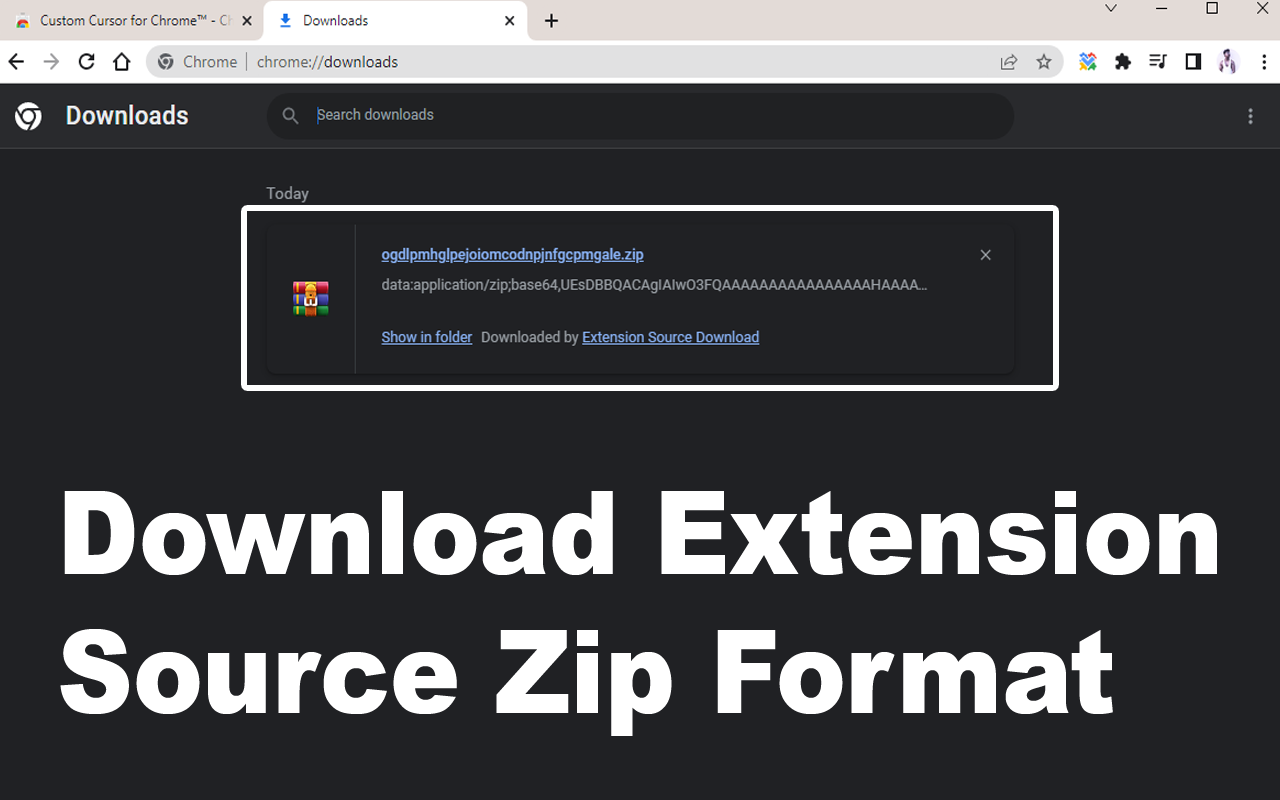Click the magnifier icon in Search downloads
The height and width of the screenshot is (800, 1280).
coord(291,116)
